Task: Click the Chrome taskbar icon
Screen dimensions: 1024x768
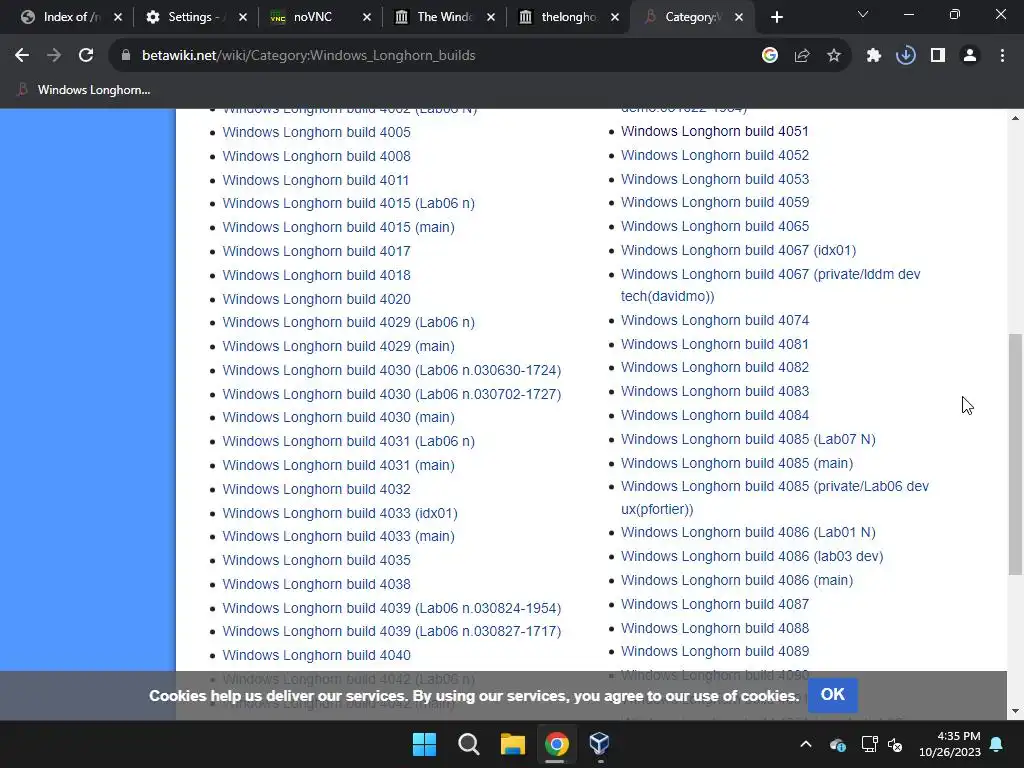Action: tap(556, 744)
